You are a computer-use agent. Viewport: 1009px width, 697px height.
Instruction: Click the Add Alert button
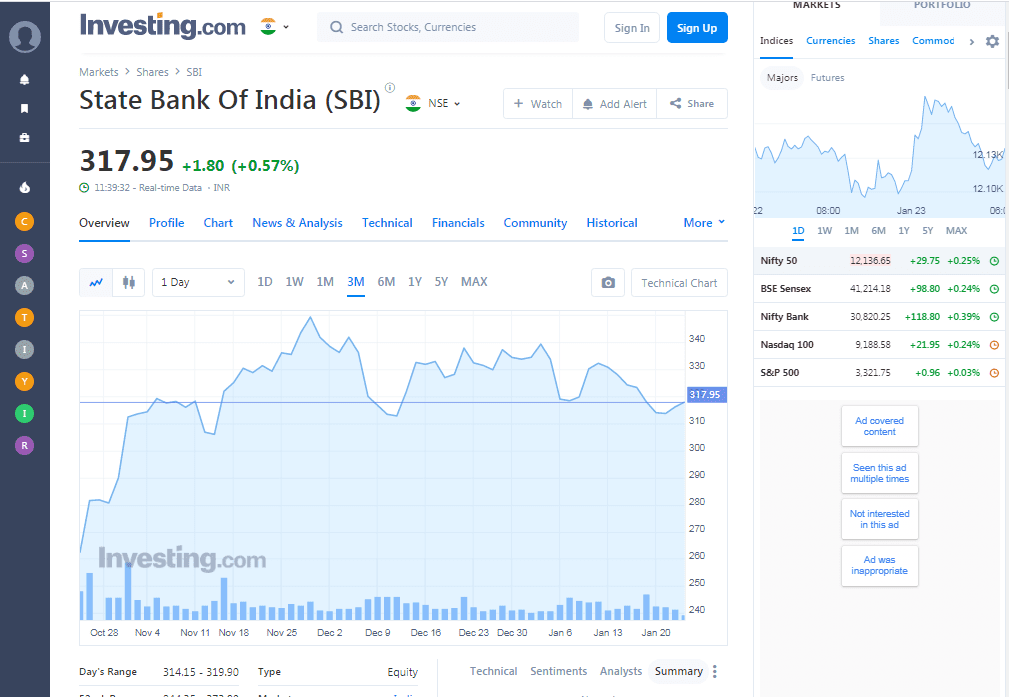click(615, 104)
